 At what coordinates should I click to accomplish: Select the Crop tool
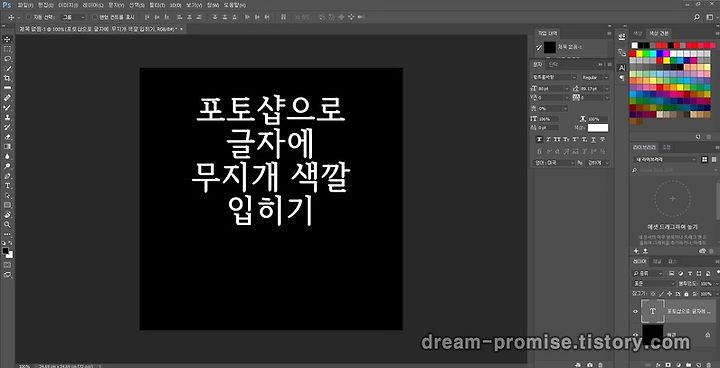point(7,78)
